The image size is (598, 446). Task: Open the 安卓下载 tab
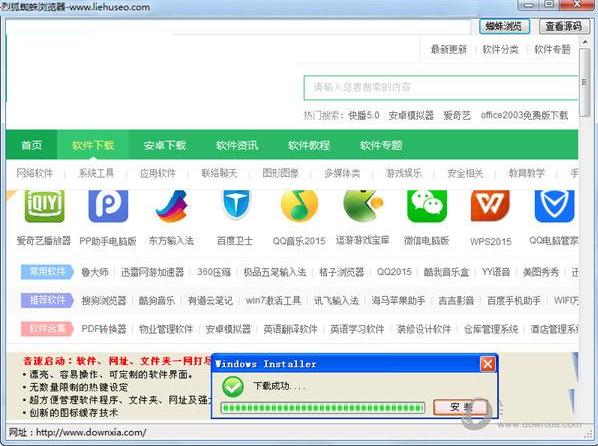[165, 145]
